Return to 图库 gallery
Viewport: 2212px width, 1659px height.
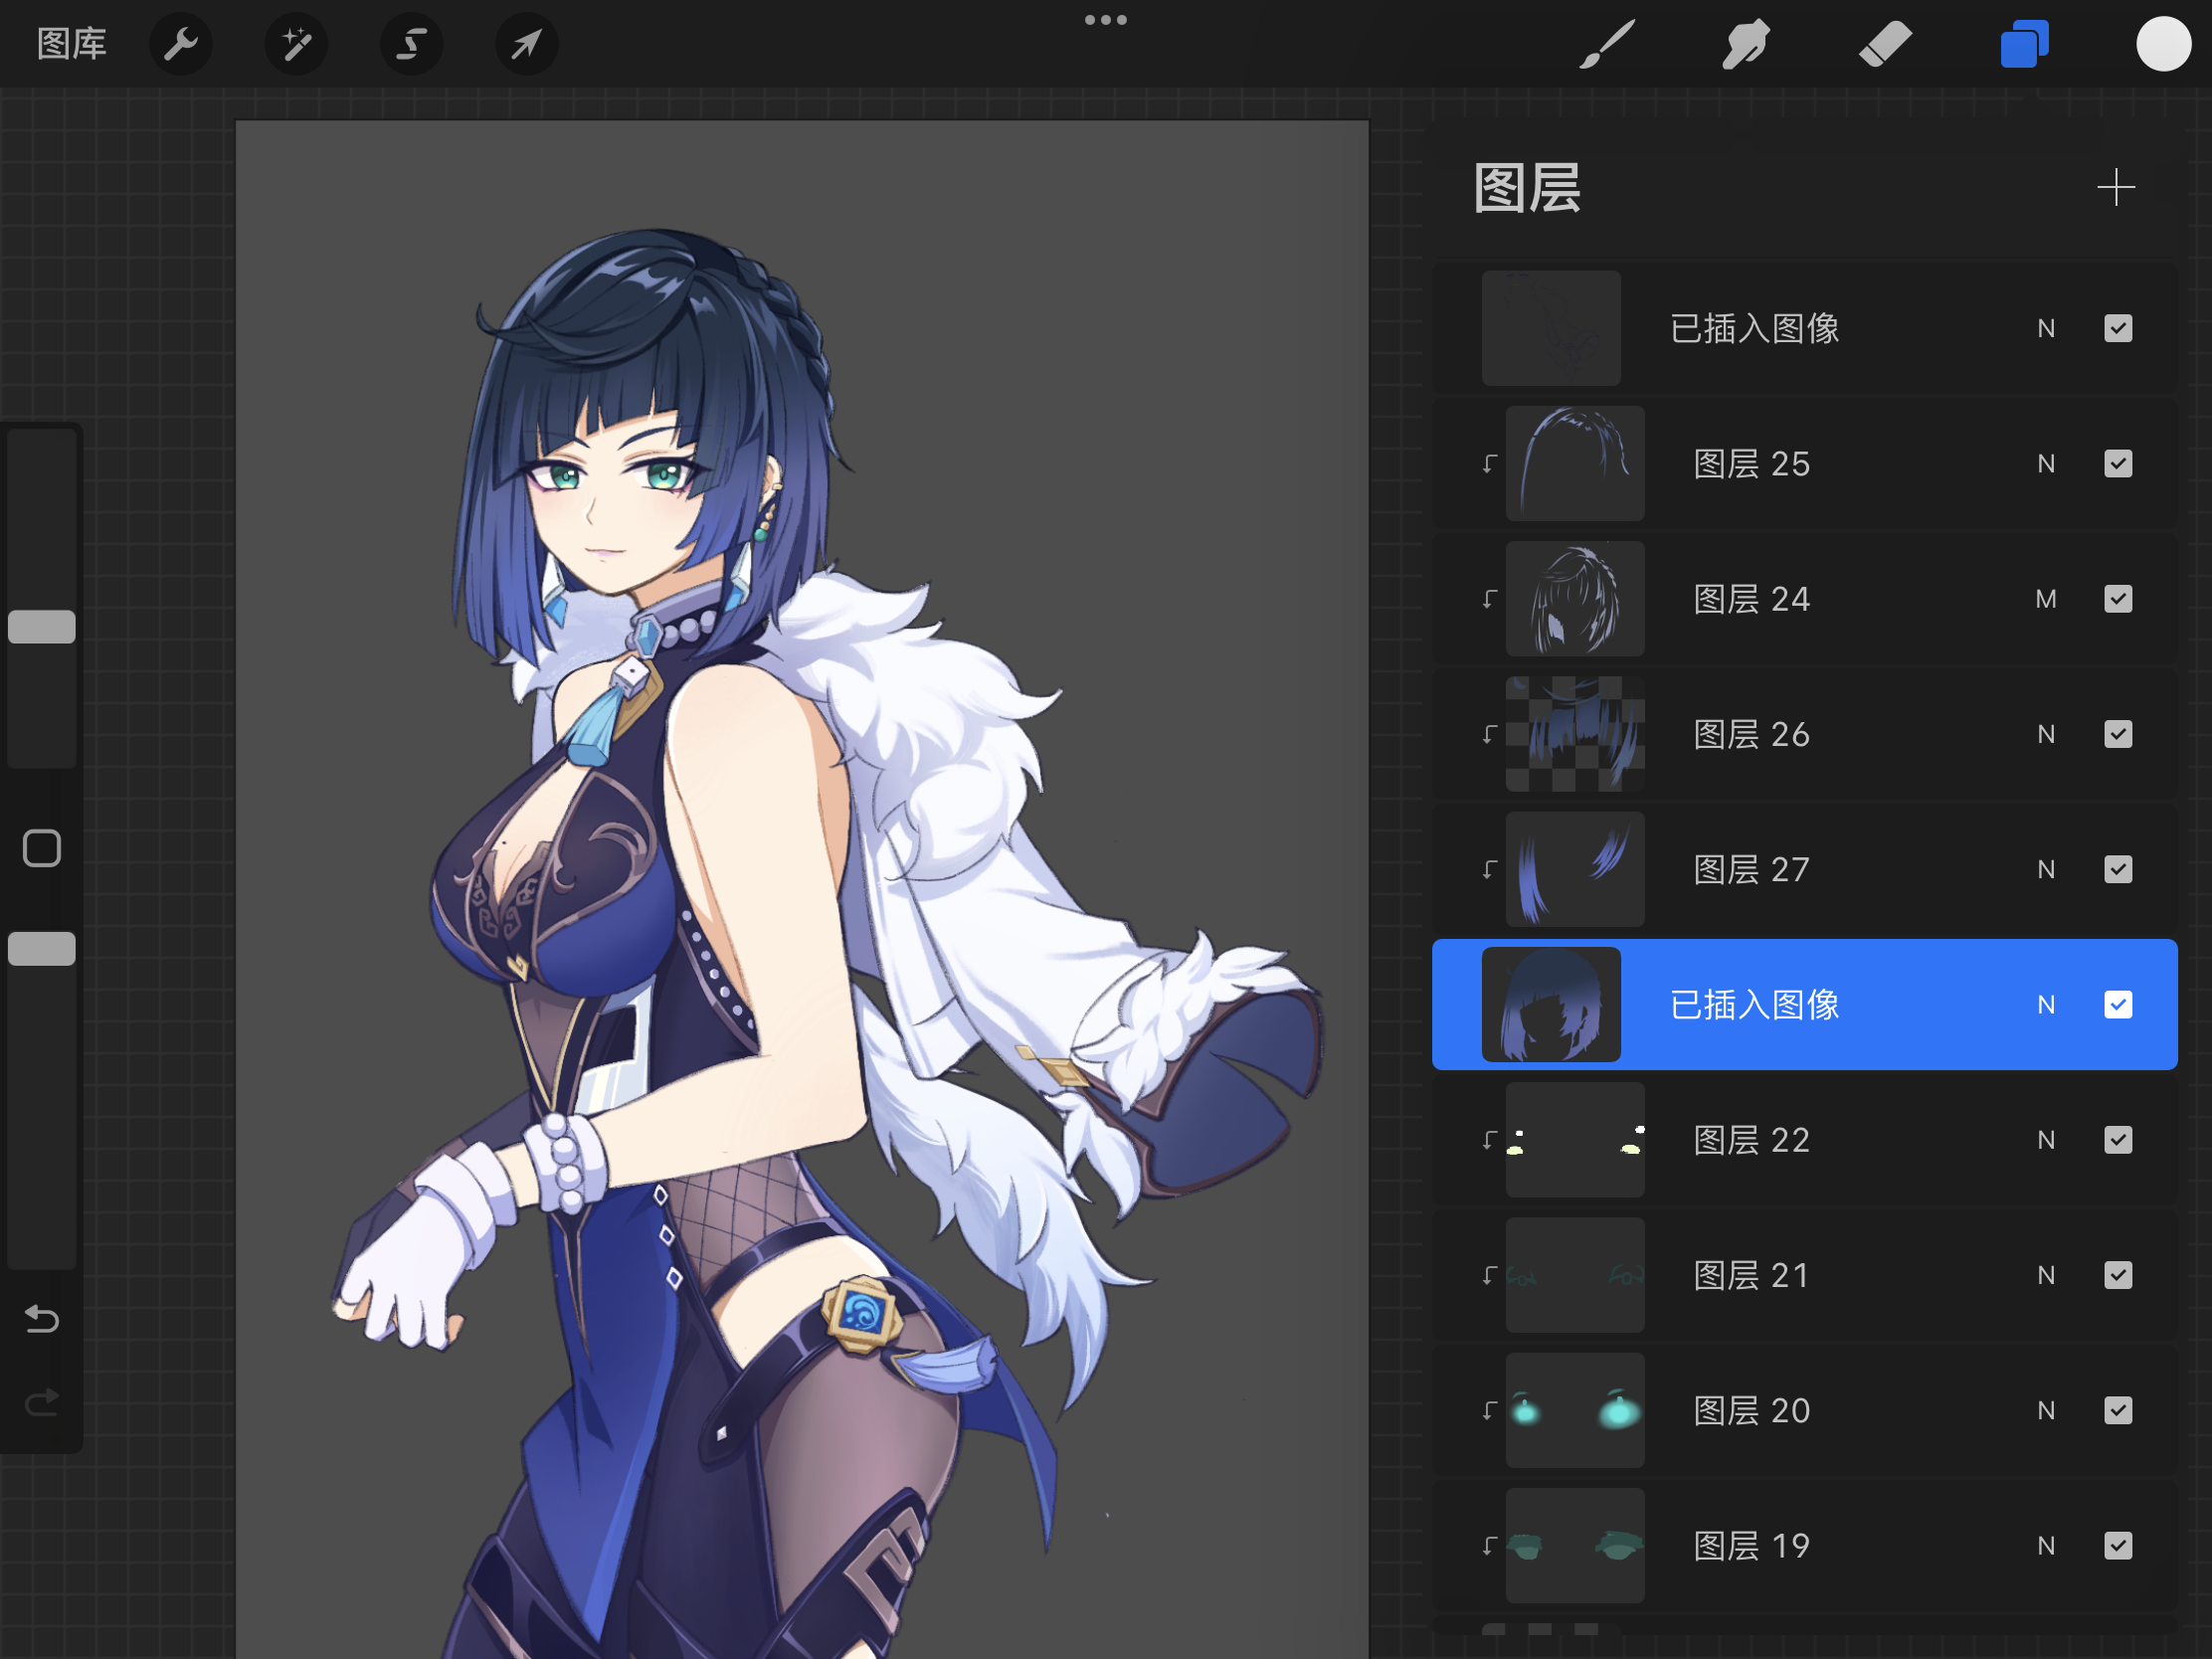[x=71, y=44]
